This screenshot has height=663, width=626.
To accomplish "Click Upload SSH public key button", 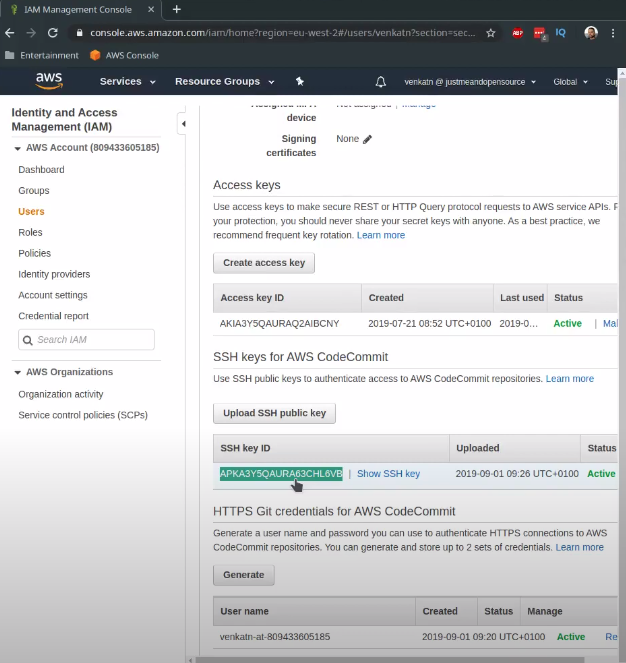I will coord(275,413).
